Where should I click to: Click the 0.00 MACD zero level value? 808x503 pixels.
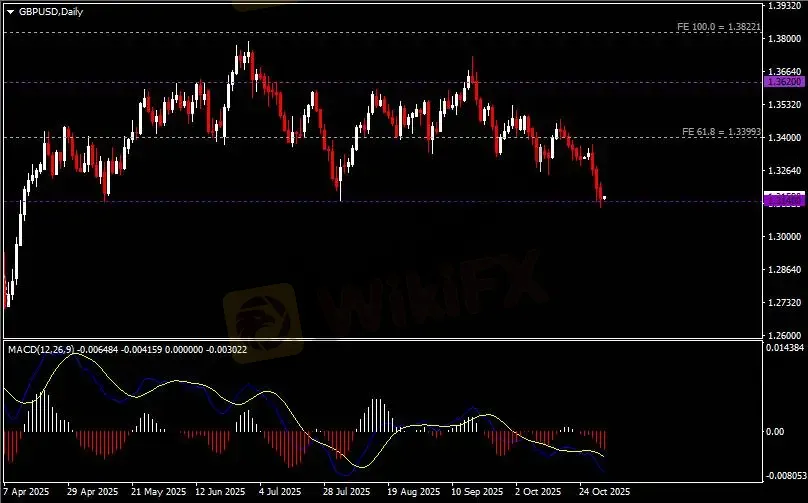(776, 431)
